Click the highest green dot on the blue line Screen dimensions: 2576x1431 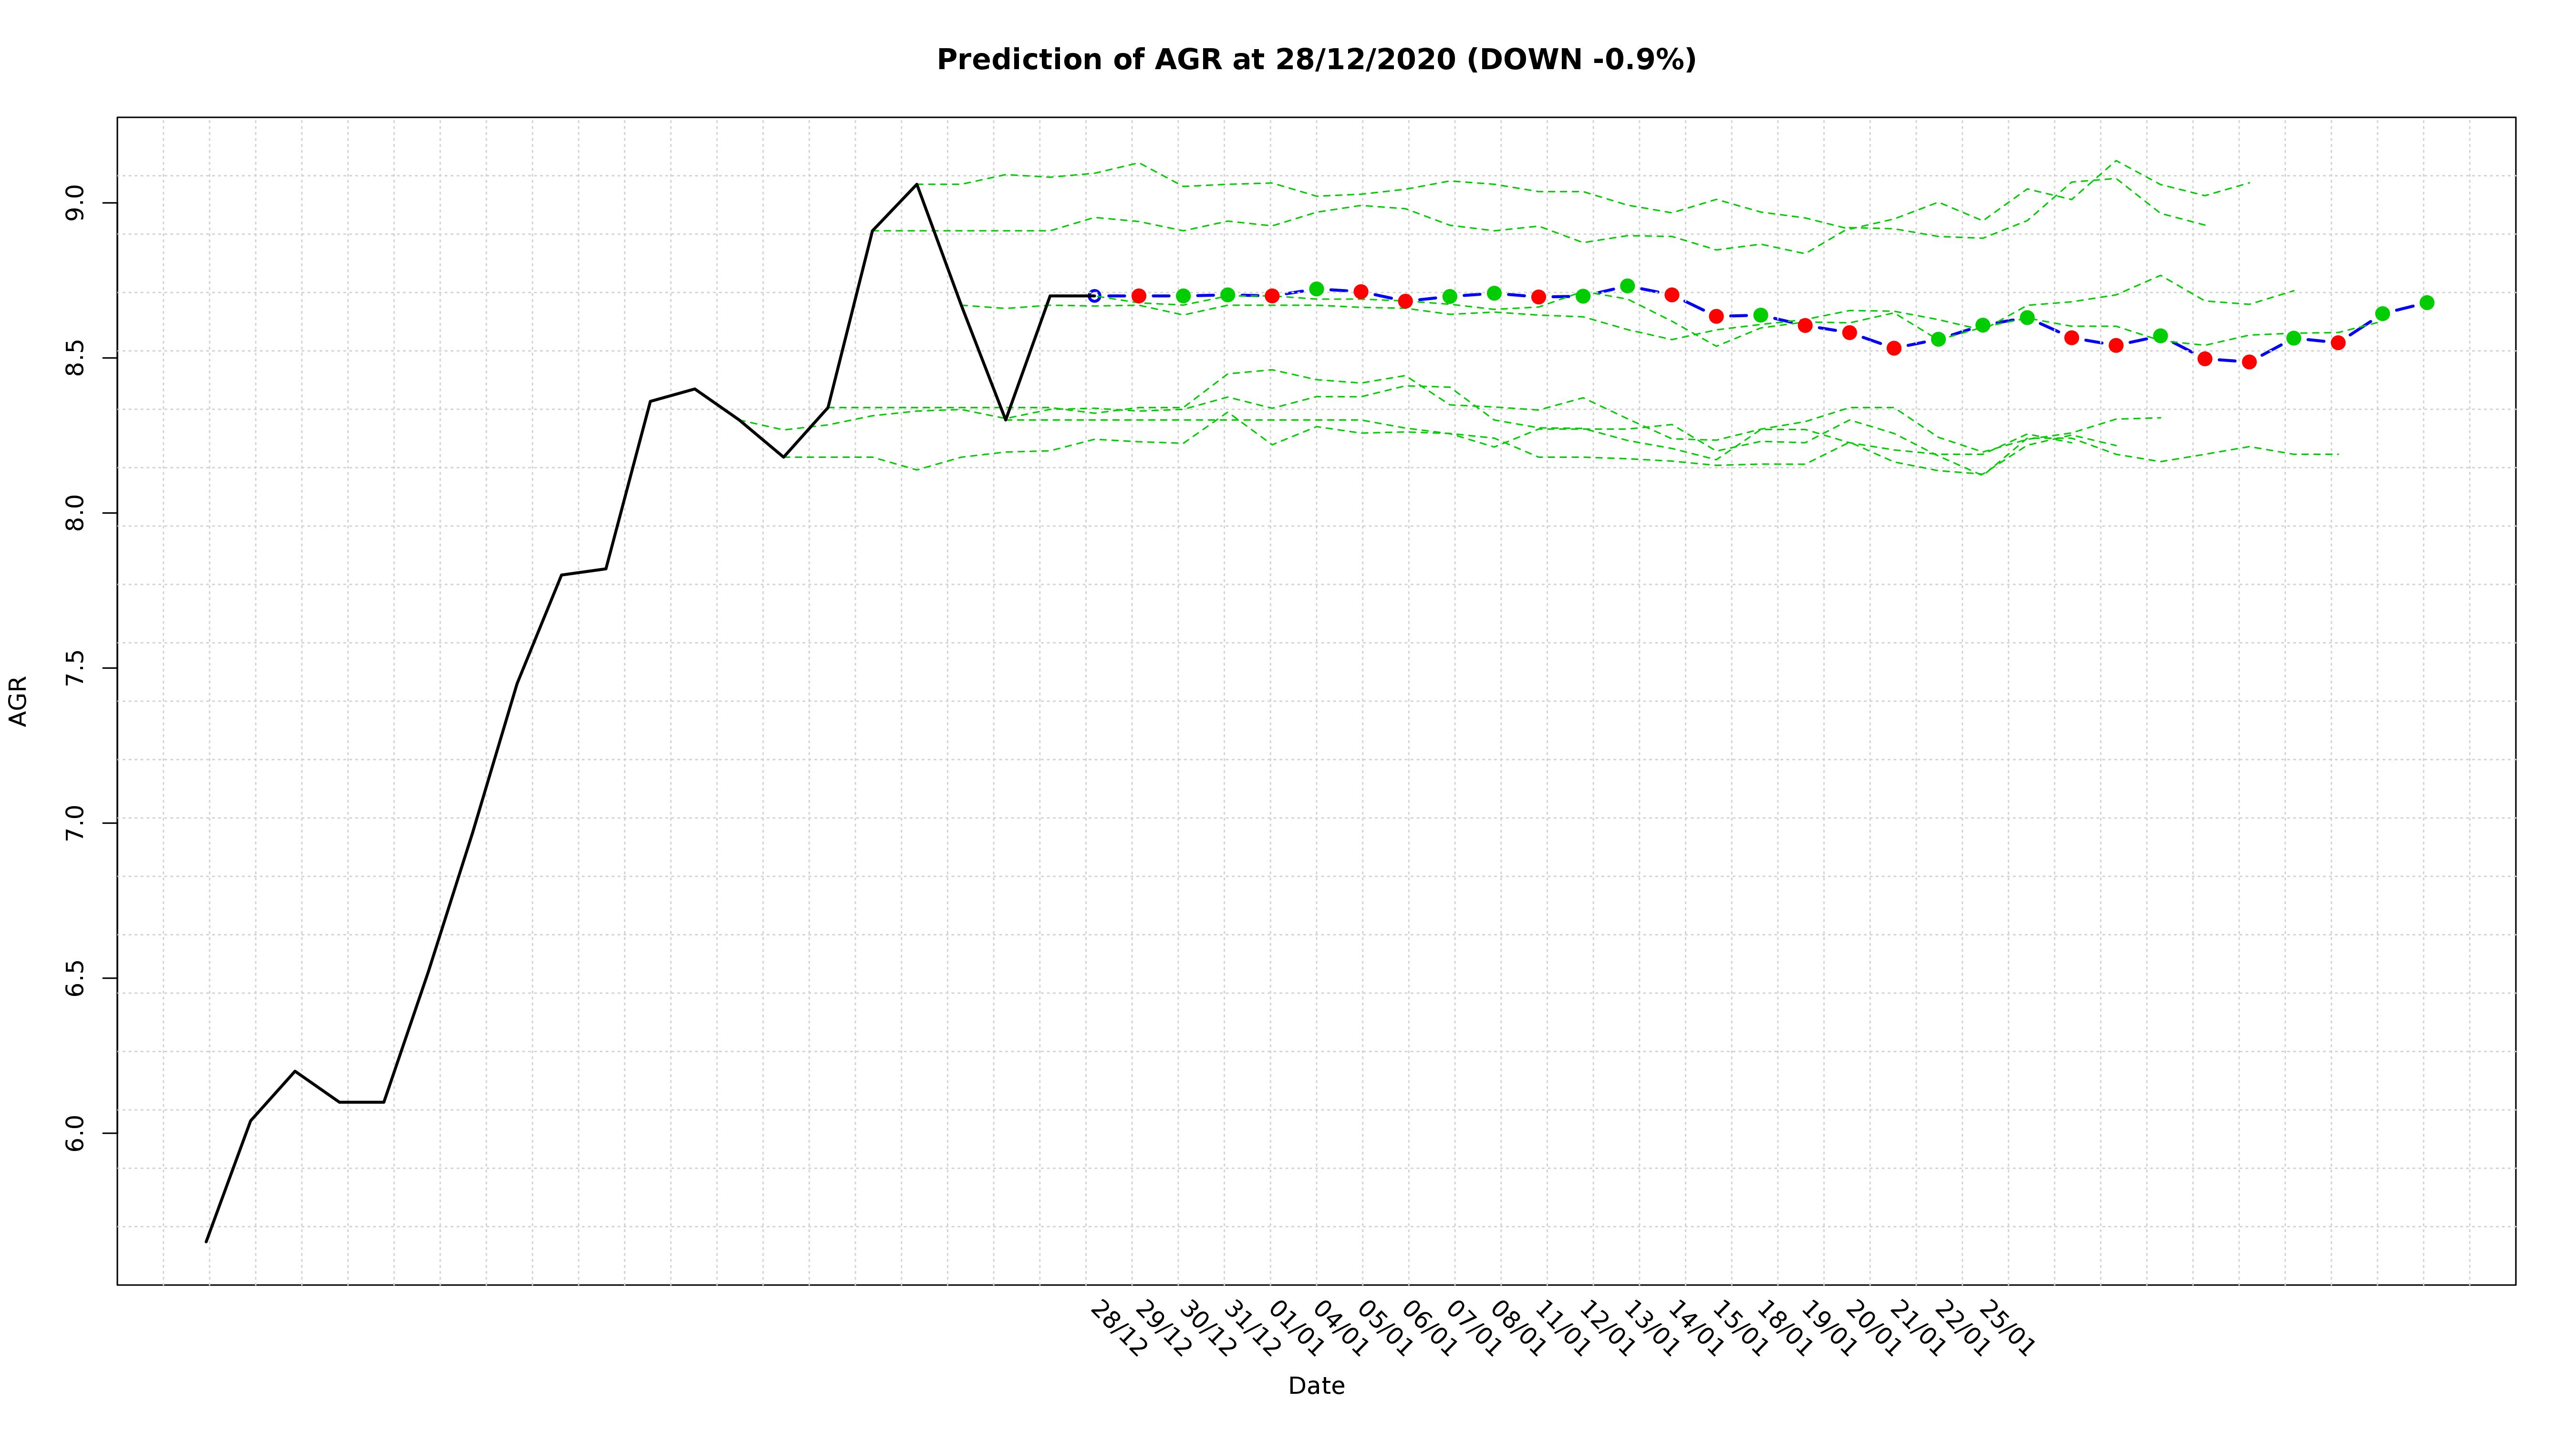click(x=1627, y=286)
